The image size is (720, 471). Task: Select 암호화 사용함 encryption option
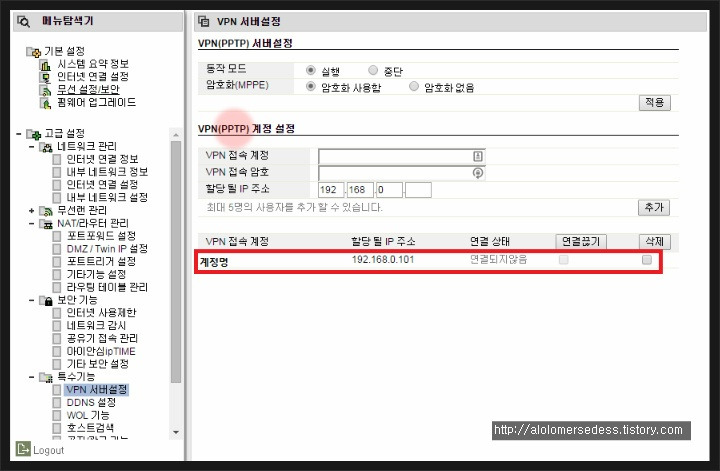coord(311,86)
